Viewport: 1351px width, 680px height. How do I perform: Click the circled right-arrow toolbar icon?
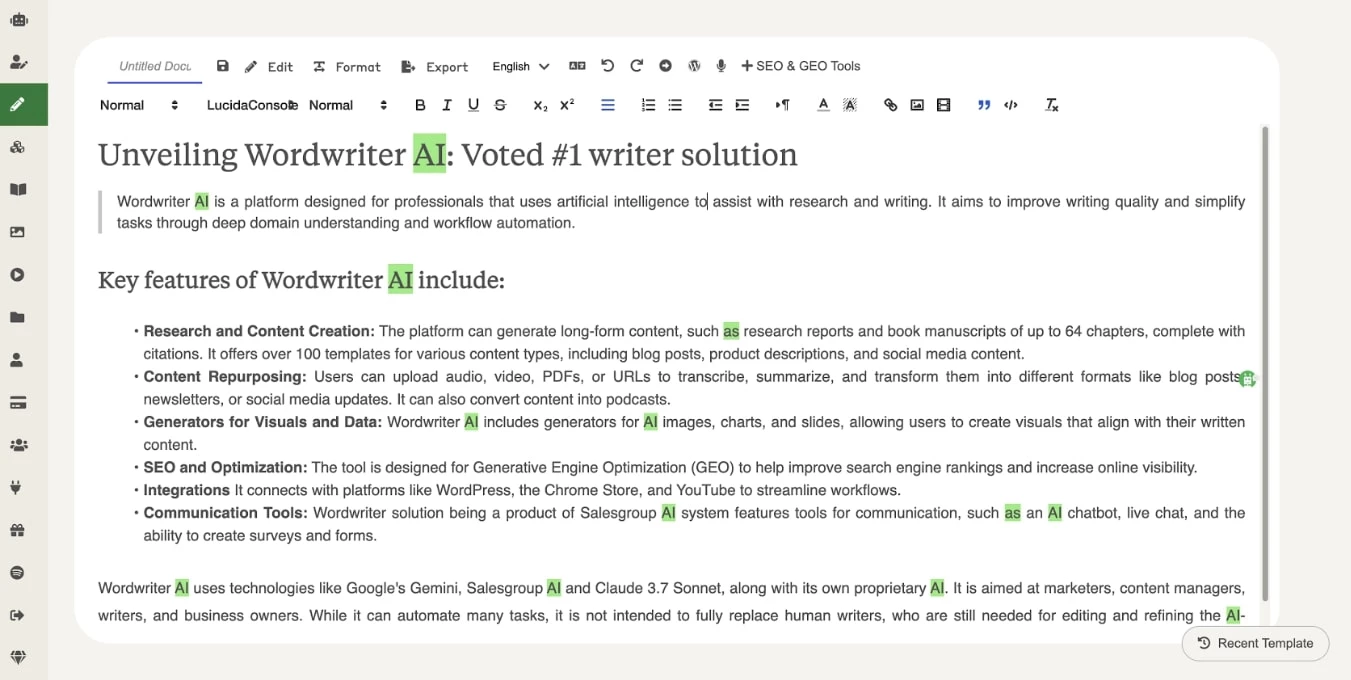pos(665,66)
